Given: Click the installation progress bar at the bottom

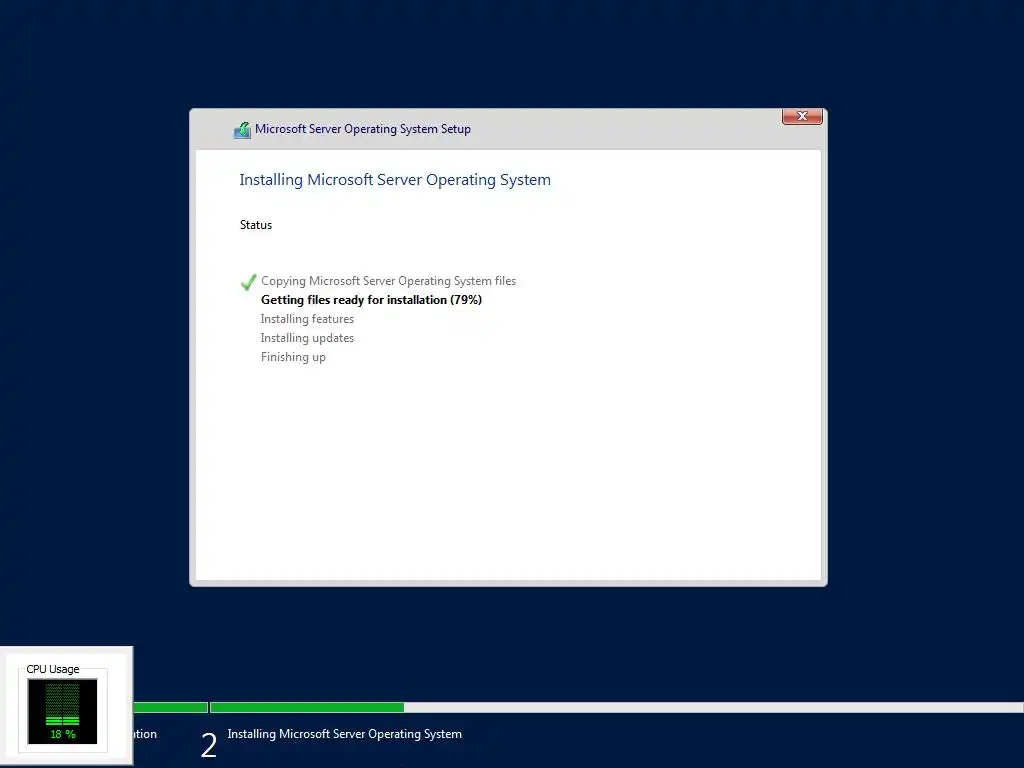Looking at the screenshot, I should click(578, 707).
